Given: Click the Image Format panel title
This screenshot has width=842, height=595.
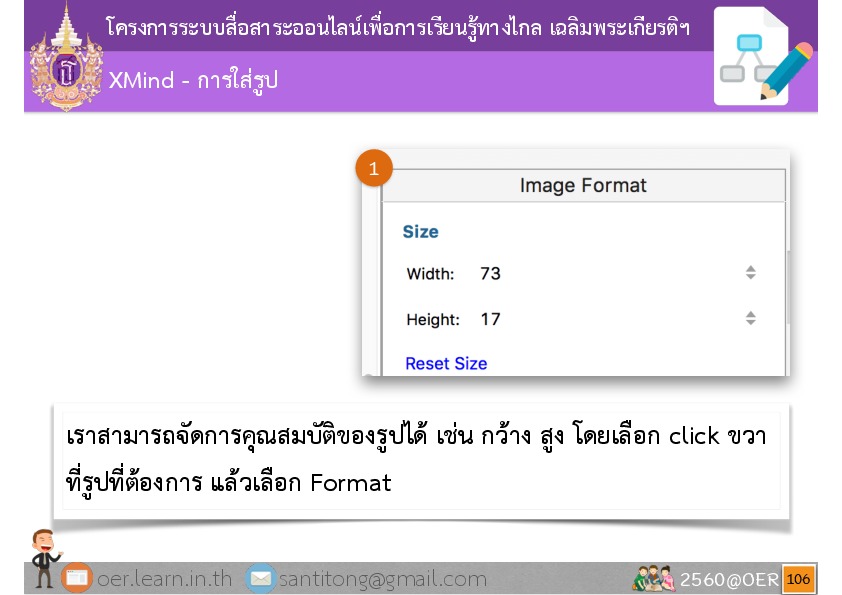Looking at the screenshot, I should coord(583,186).
